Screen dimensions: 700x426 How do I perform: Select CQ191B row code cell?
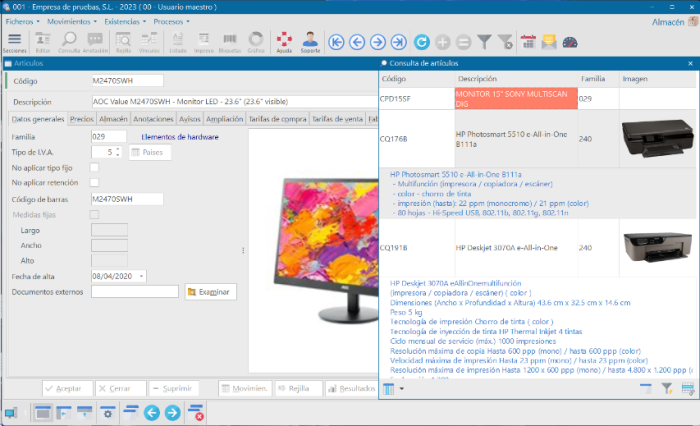(x=417, y=247)
